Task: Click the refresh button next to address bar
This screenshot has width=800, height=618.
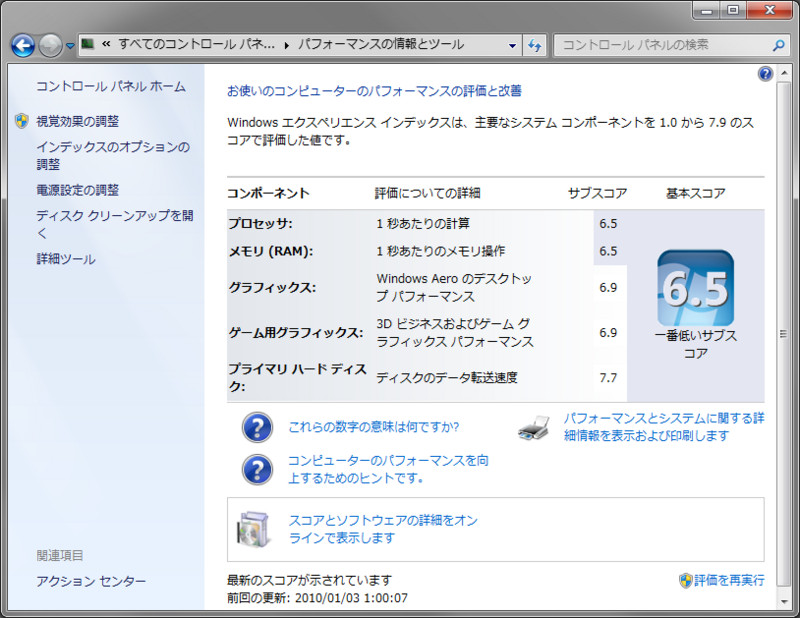Action: (535, 45)
